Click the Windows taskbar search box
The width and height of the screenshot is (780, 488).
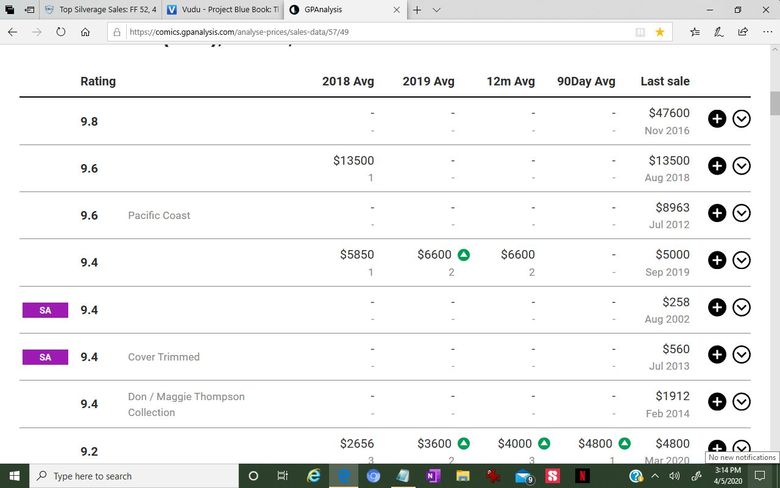(x=134, y=476)
